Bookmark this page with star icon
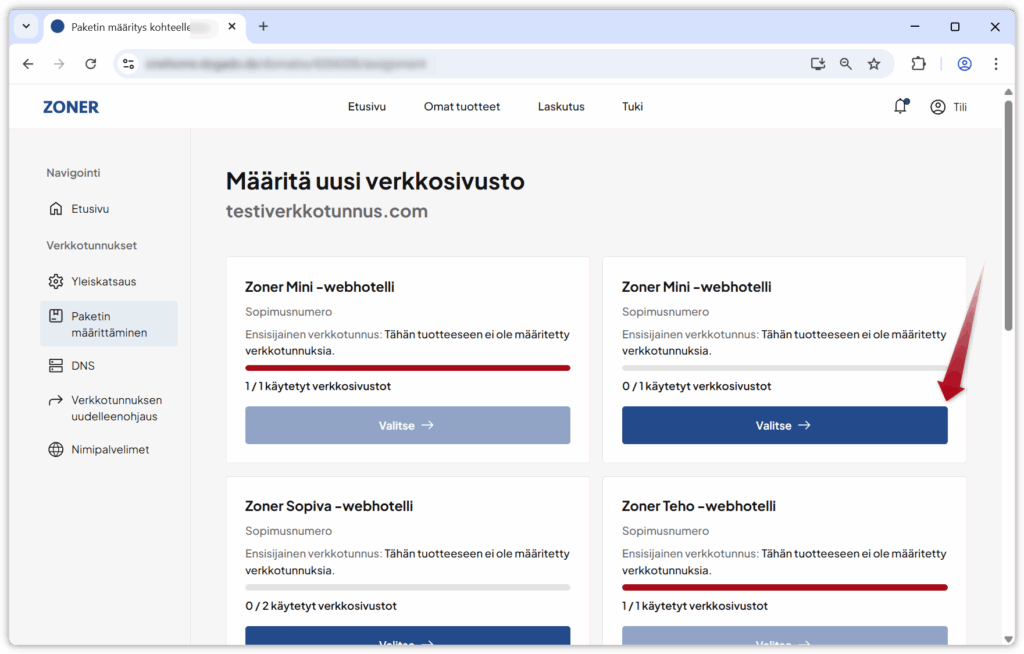1024x654 pixels. coord(874,64)
